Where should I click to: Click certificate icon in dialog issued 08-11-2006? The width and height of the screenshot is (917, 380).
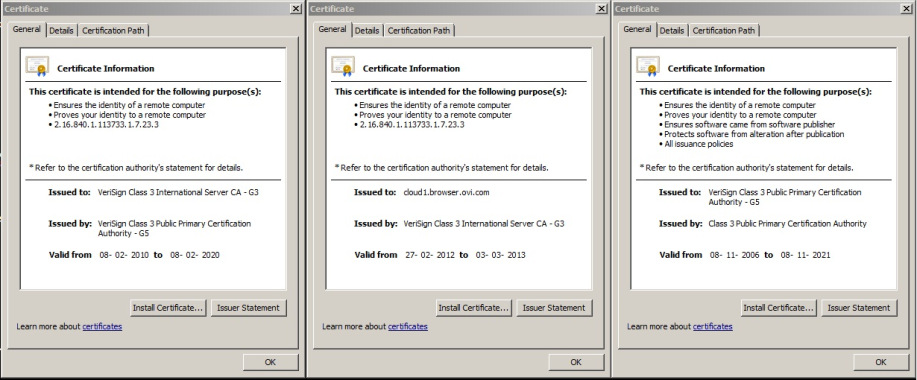[x=648, y=66]
